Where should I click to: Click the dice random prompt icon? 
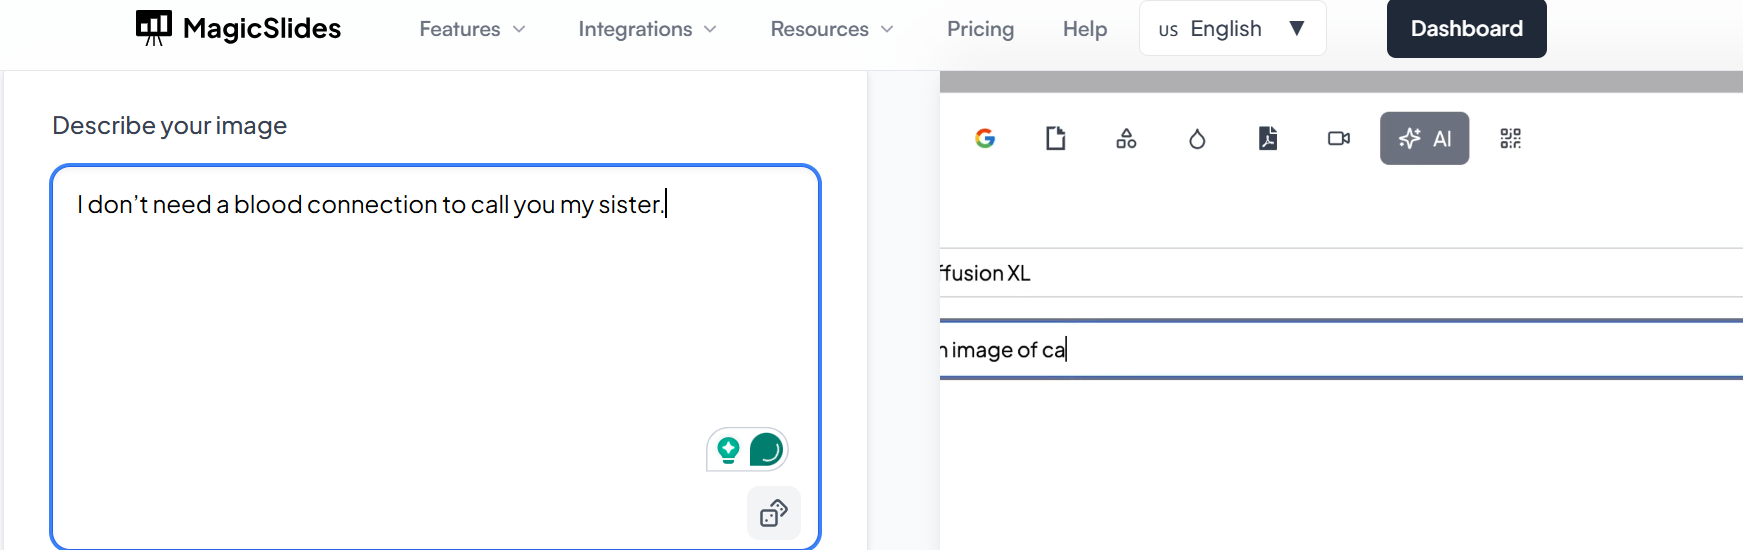pos(774,513)
